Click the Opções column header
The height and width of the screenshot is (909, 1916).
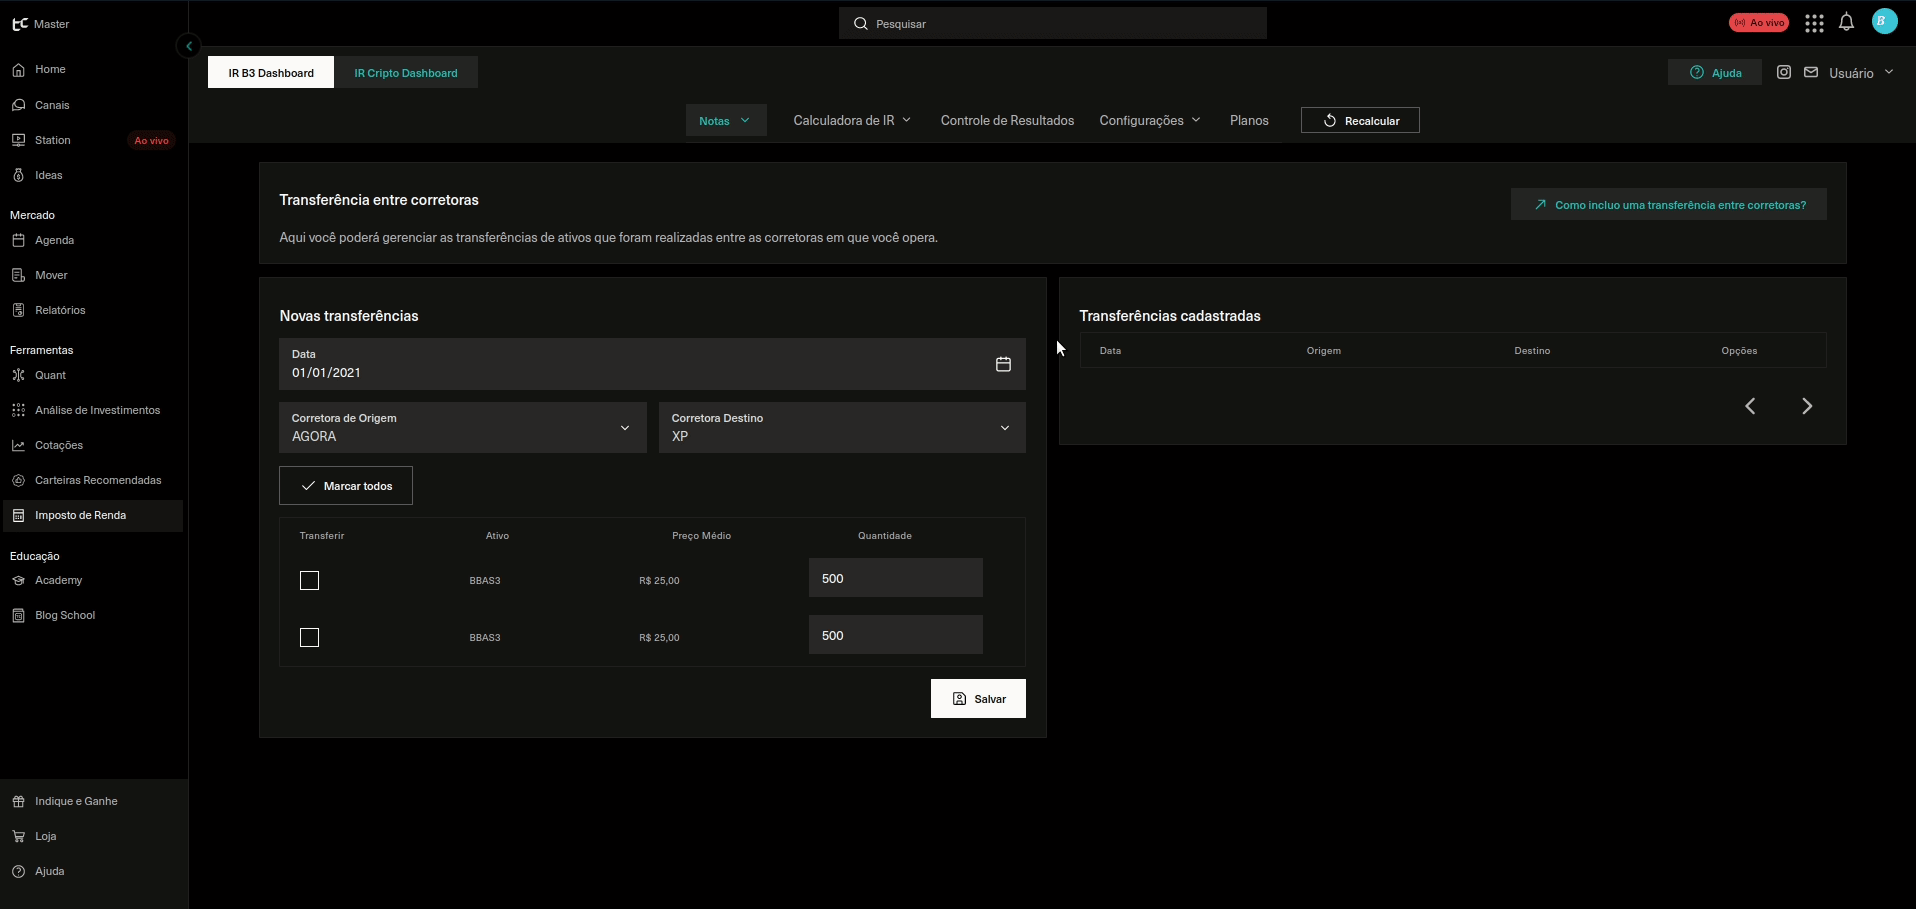1739,351
